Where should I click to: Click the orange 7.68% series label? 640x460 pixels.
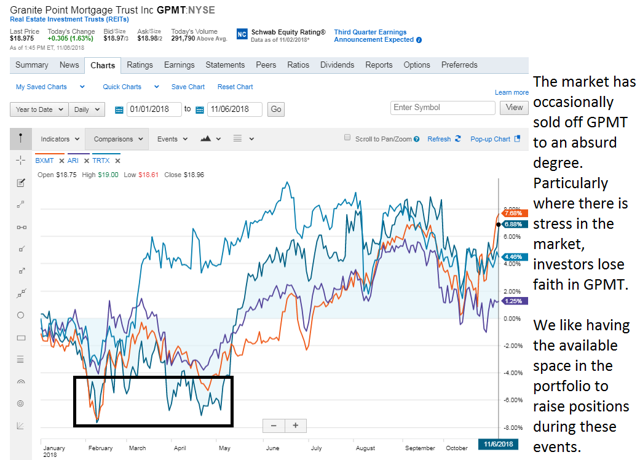pos(515,213)
